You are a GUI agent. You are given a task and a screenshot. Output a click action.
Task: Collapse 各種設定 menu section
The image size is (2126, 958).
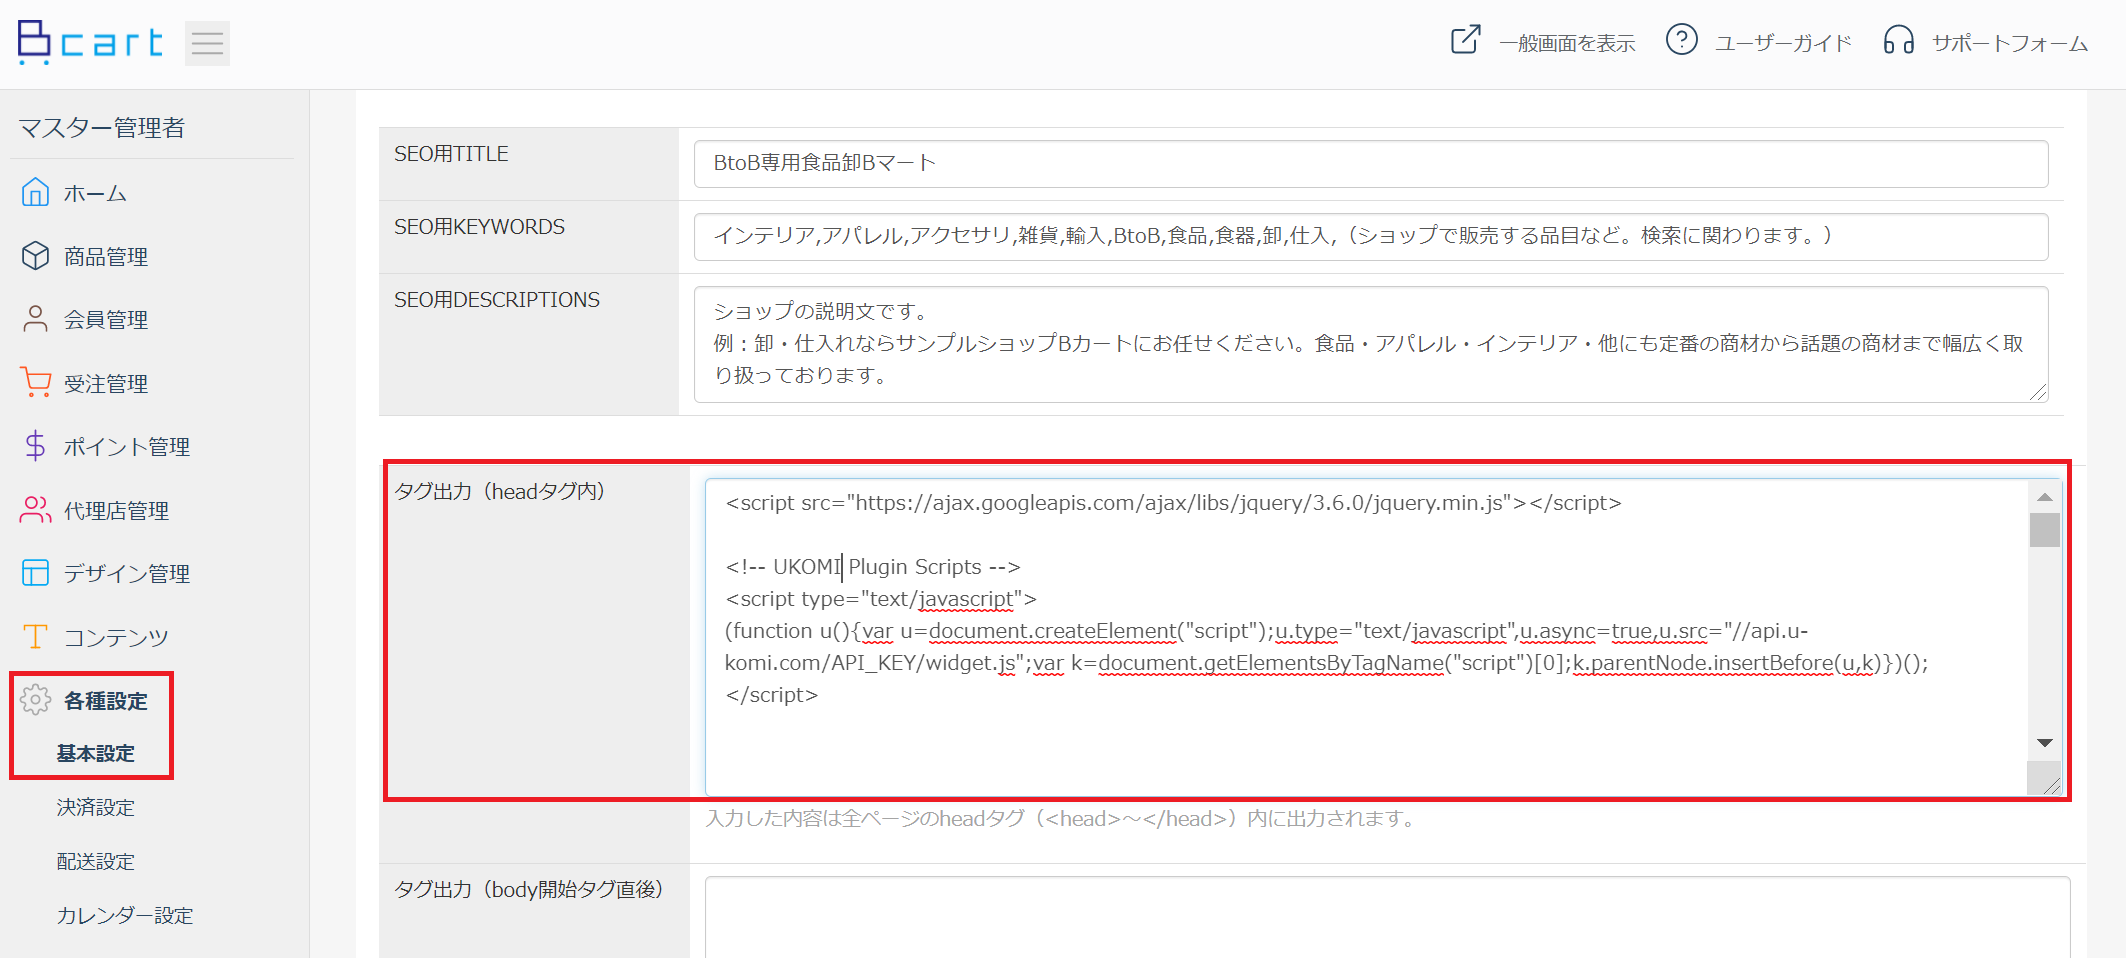point(106,701)
